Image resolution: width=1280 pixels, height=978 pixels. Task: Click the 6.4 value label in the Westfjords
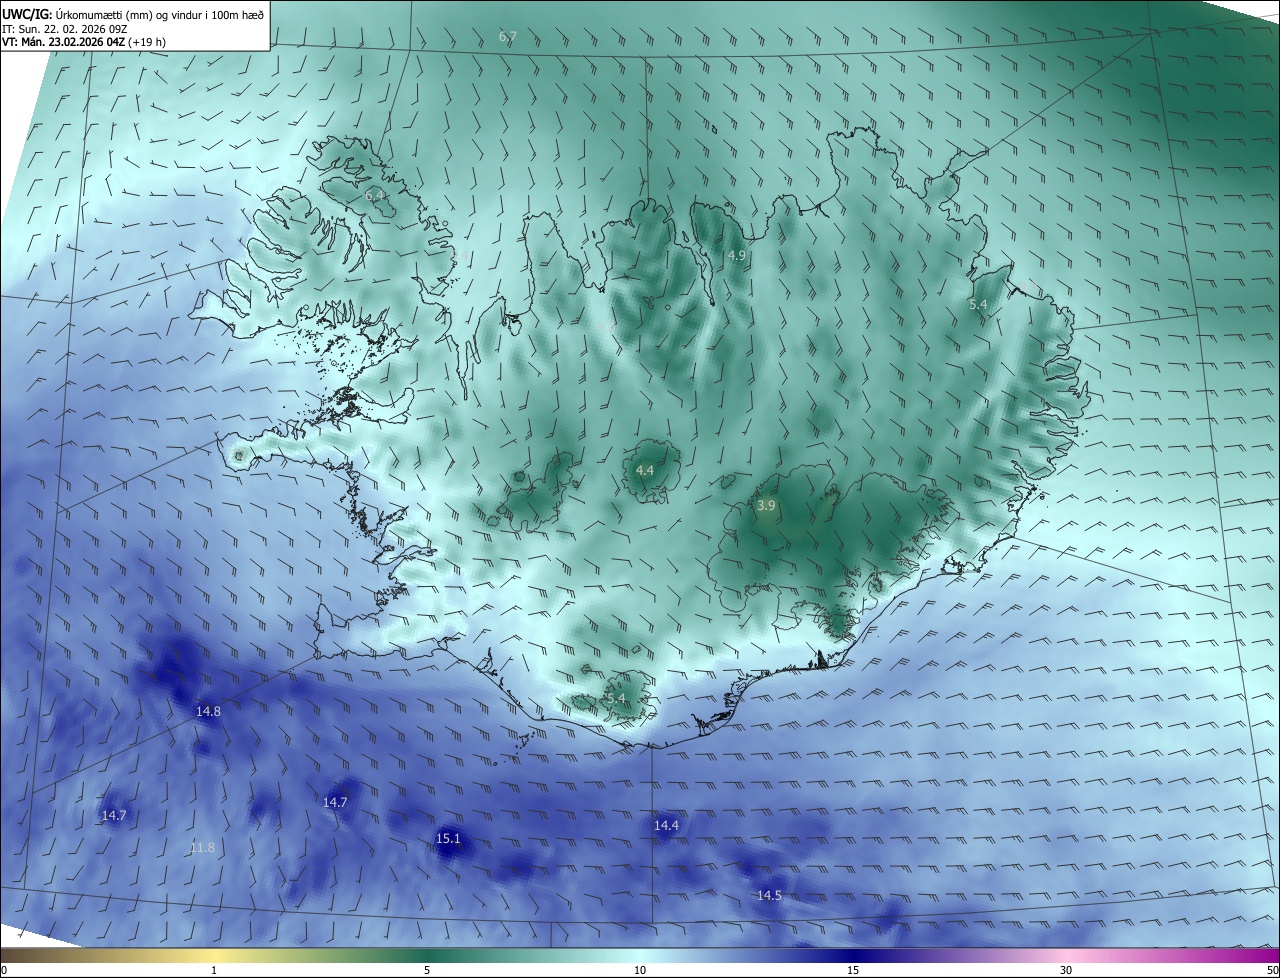pyautogui.click(x=375, y=195)
